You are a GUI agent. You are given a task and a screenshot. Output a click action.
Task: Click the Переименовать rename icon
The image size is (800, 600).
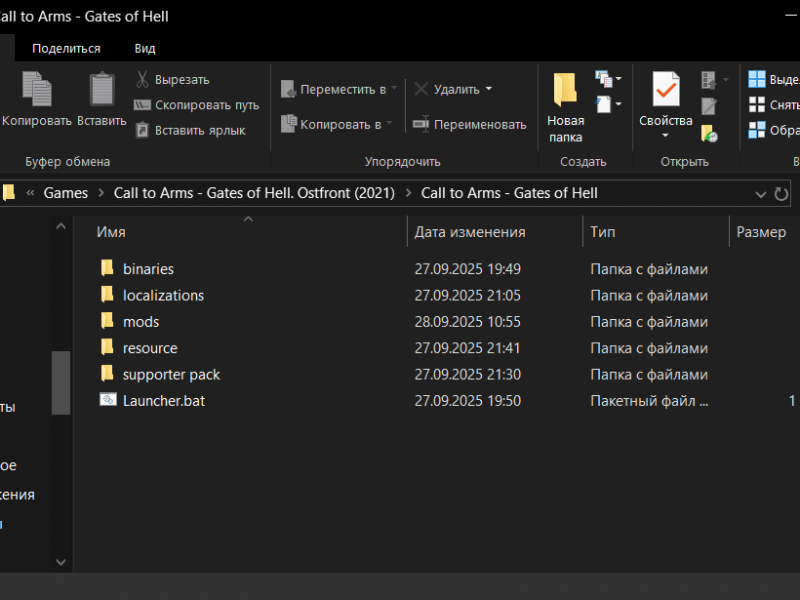(x=421, y=124)
